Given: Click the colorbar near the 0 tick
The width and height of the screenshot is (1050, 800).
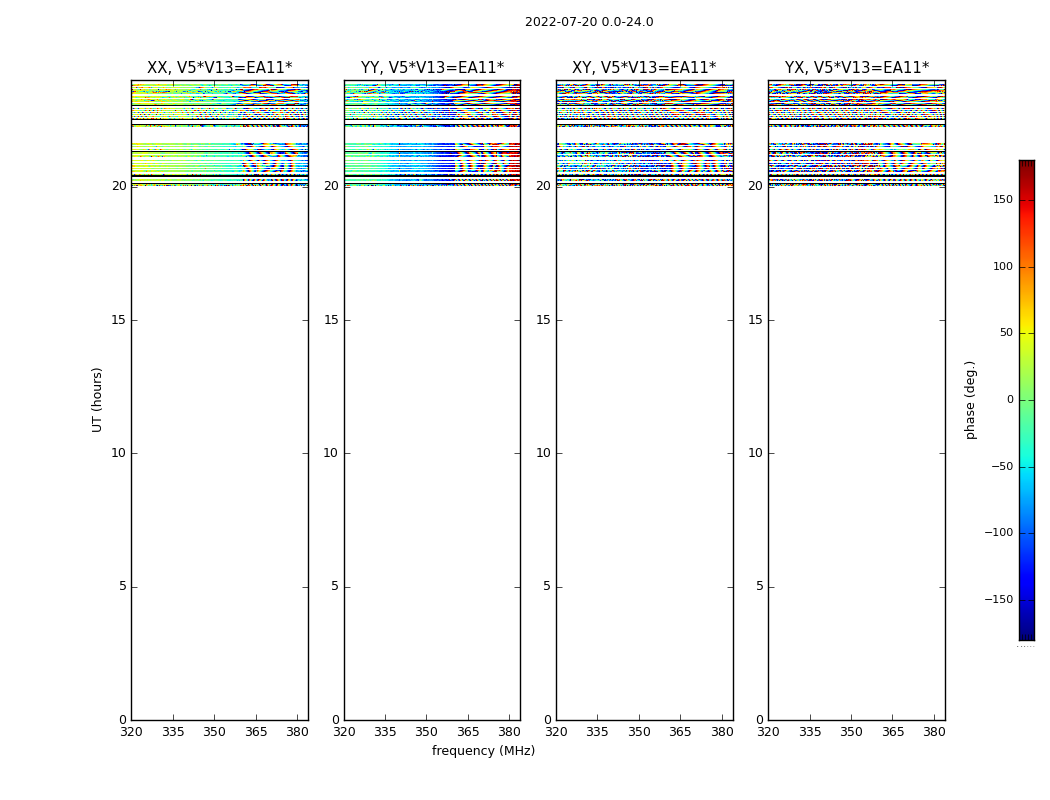Looking at the screenshot, I should 1026,400.
